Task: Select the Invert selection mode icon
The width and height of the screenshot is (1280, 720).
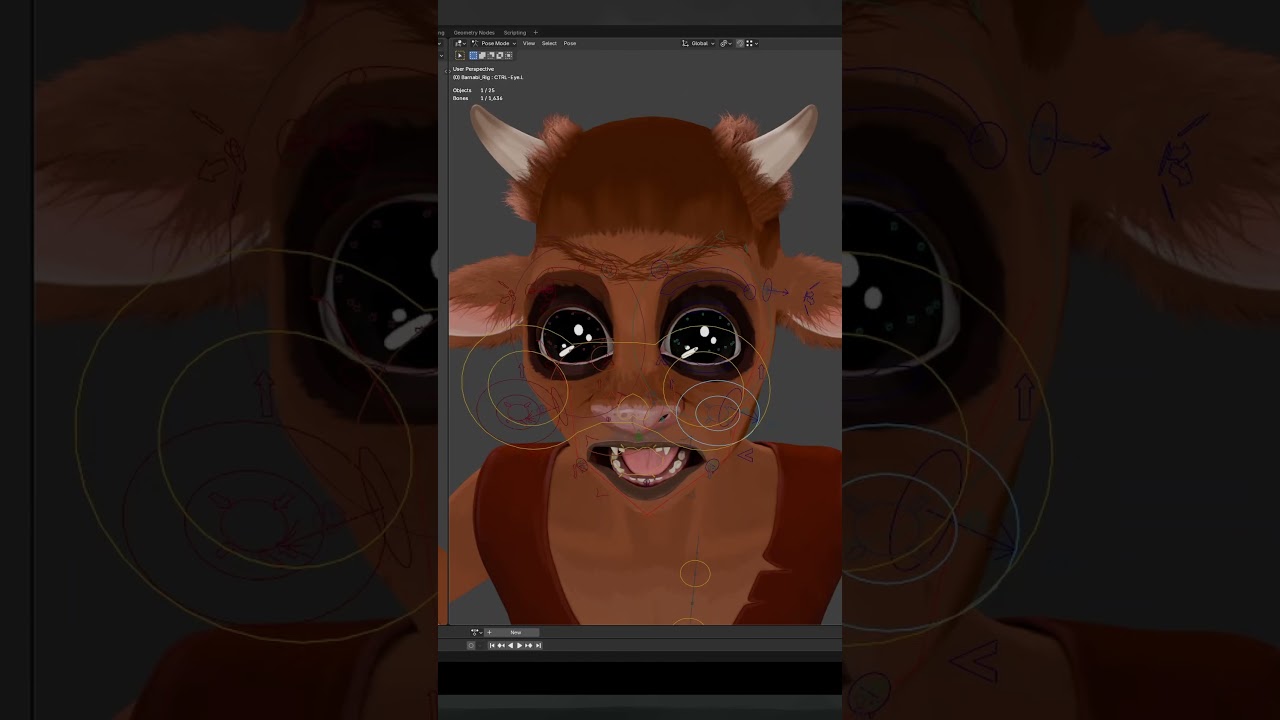Action: click(x=500, y=55)
